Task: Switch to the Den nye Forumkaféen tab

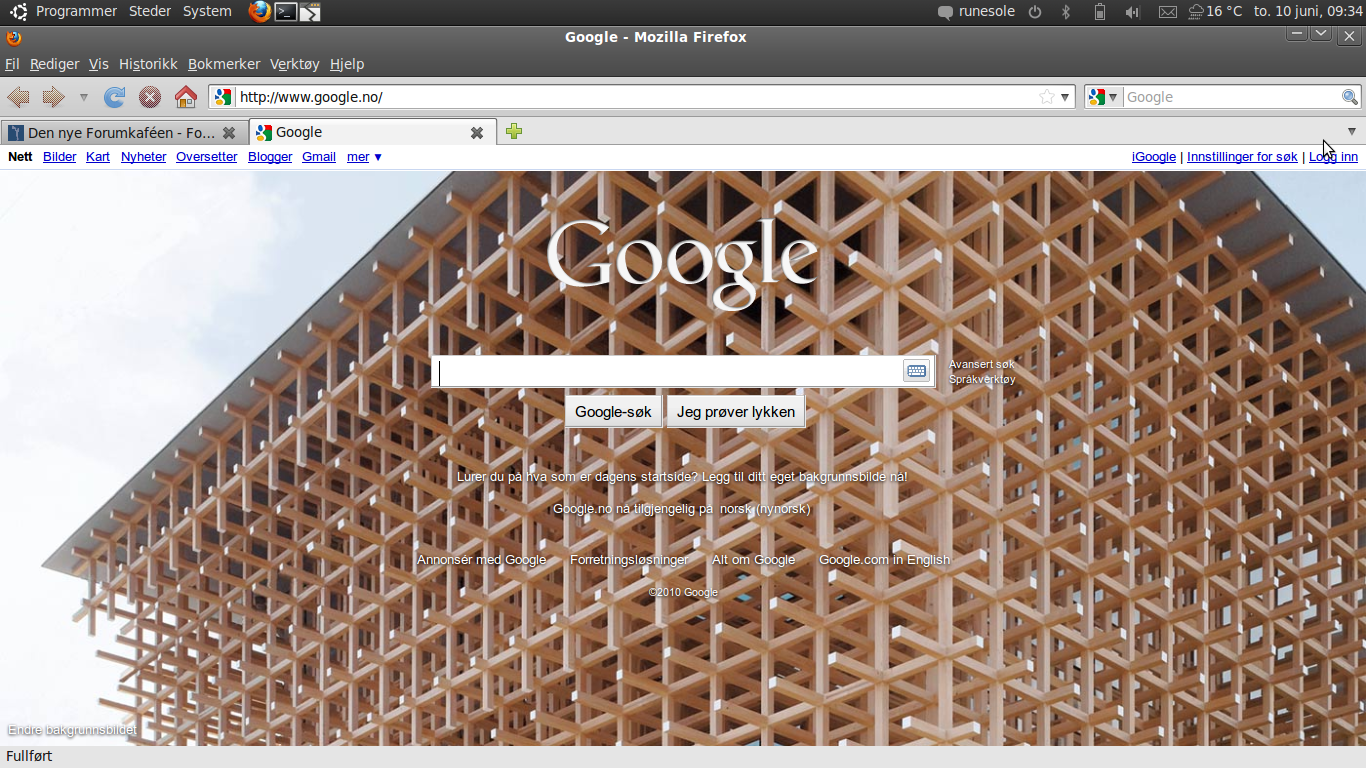Action: click(x=121, y=132)
